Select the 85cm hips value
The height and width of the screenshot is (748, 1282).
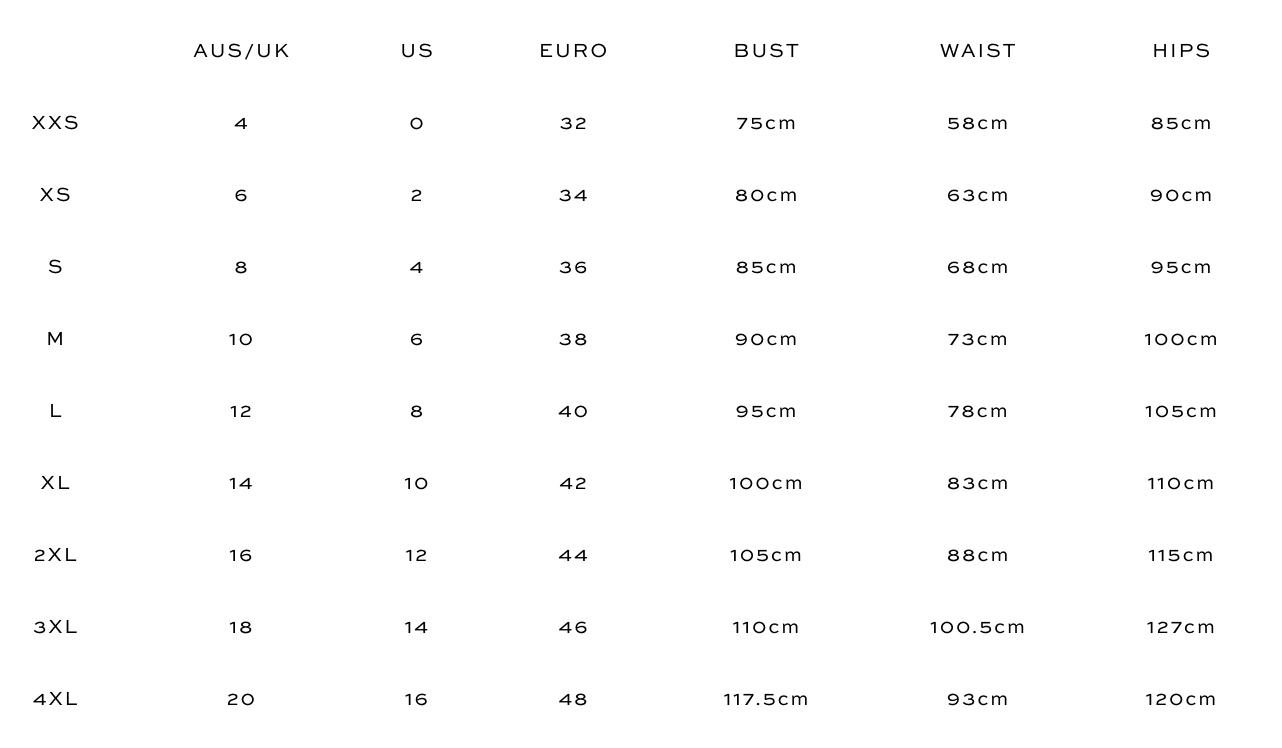[x=1181, y=123]
